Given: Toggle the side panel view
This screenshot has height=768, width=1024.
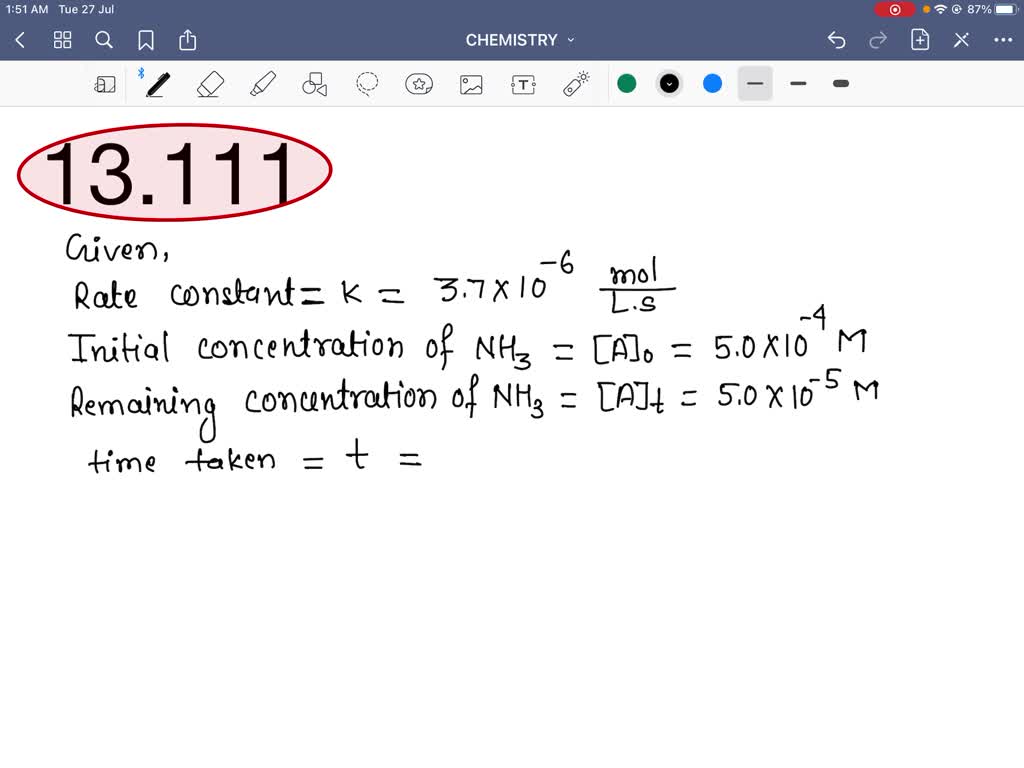Looking at the screenshot, I should pos(105,84).
